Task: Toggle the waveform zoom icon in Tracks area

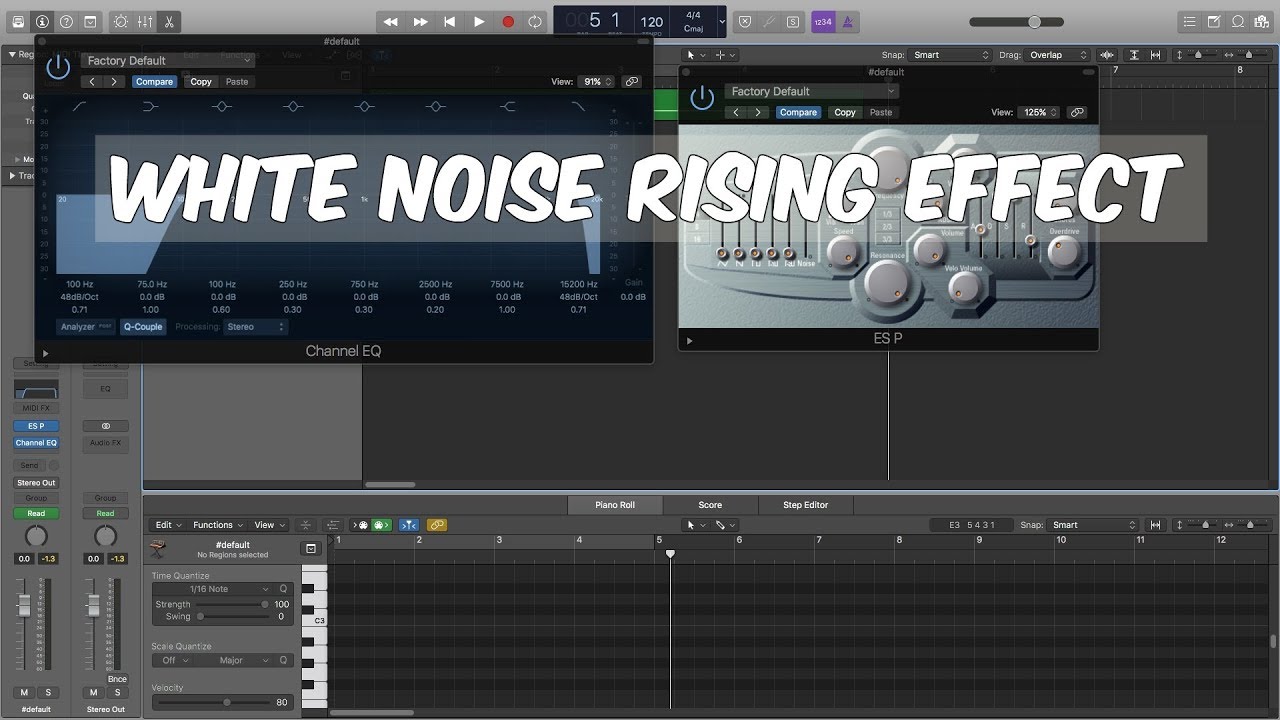Action: [1107, 55]
